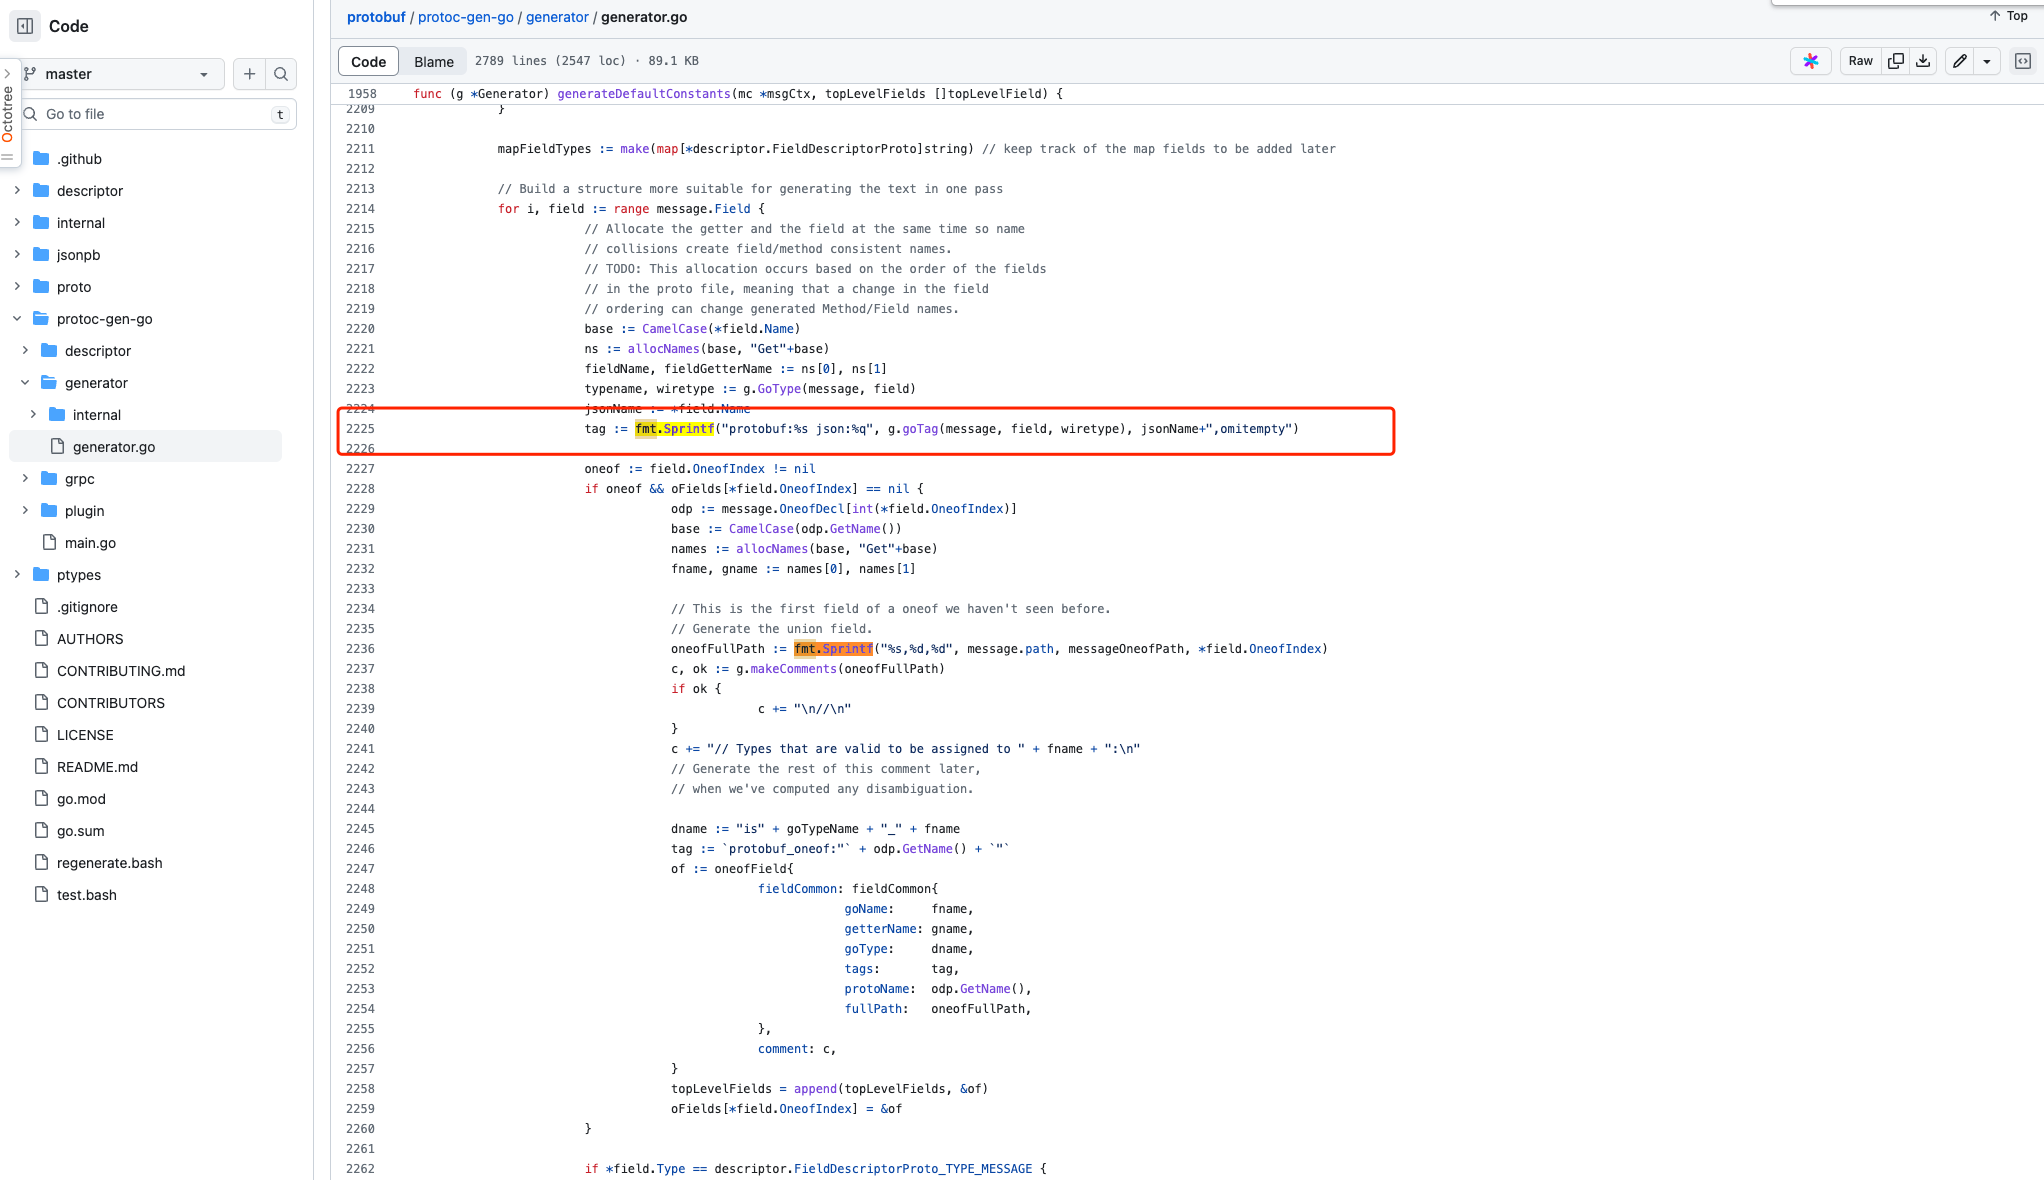
Task: Go to protobuf breadcrumb link
Action: (x=376, y=17)
